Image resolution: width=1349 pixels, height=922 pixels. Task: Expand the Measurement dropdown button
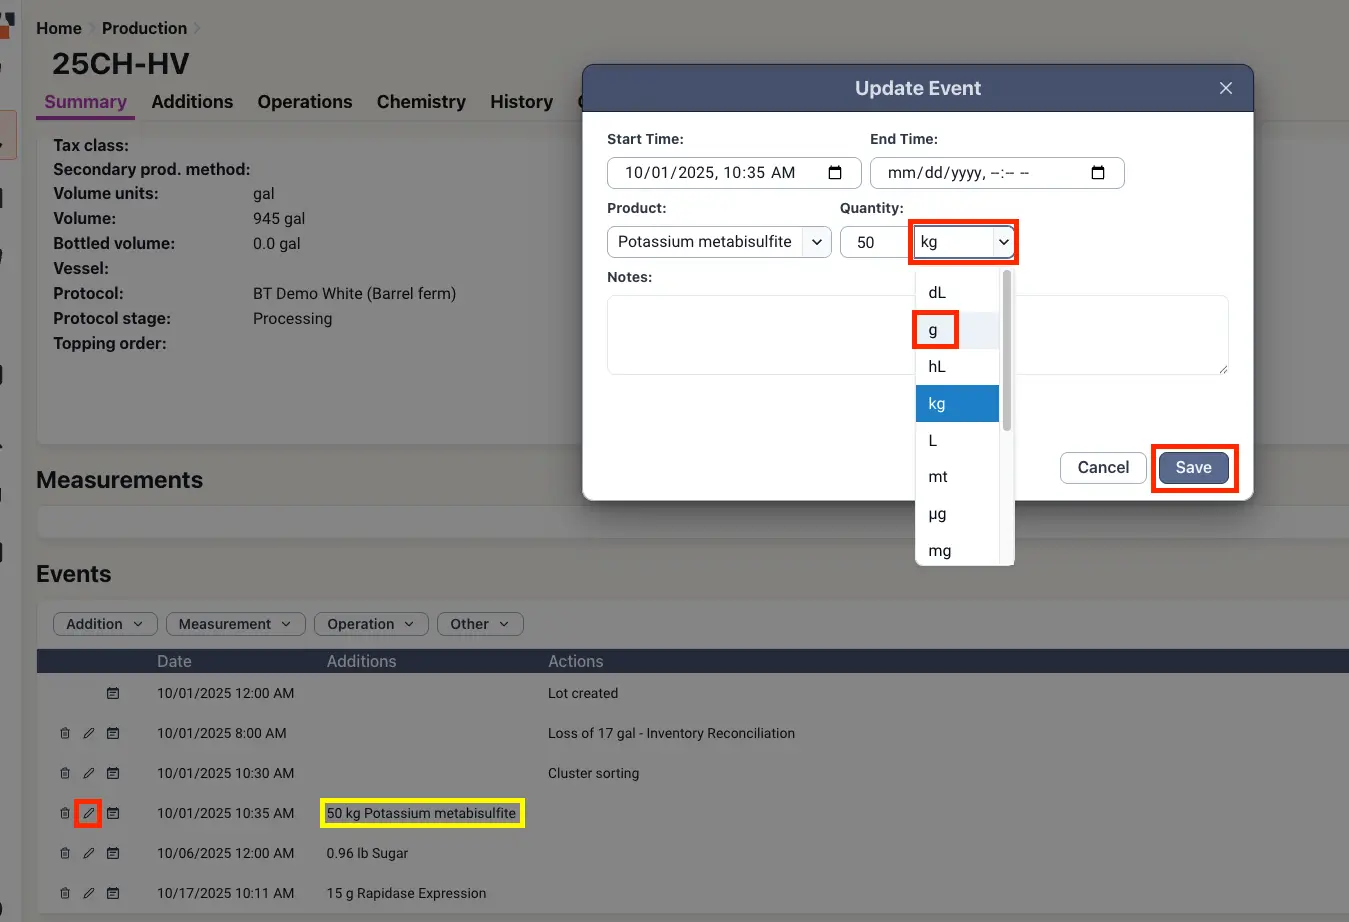coord(234,624)
